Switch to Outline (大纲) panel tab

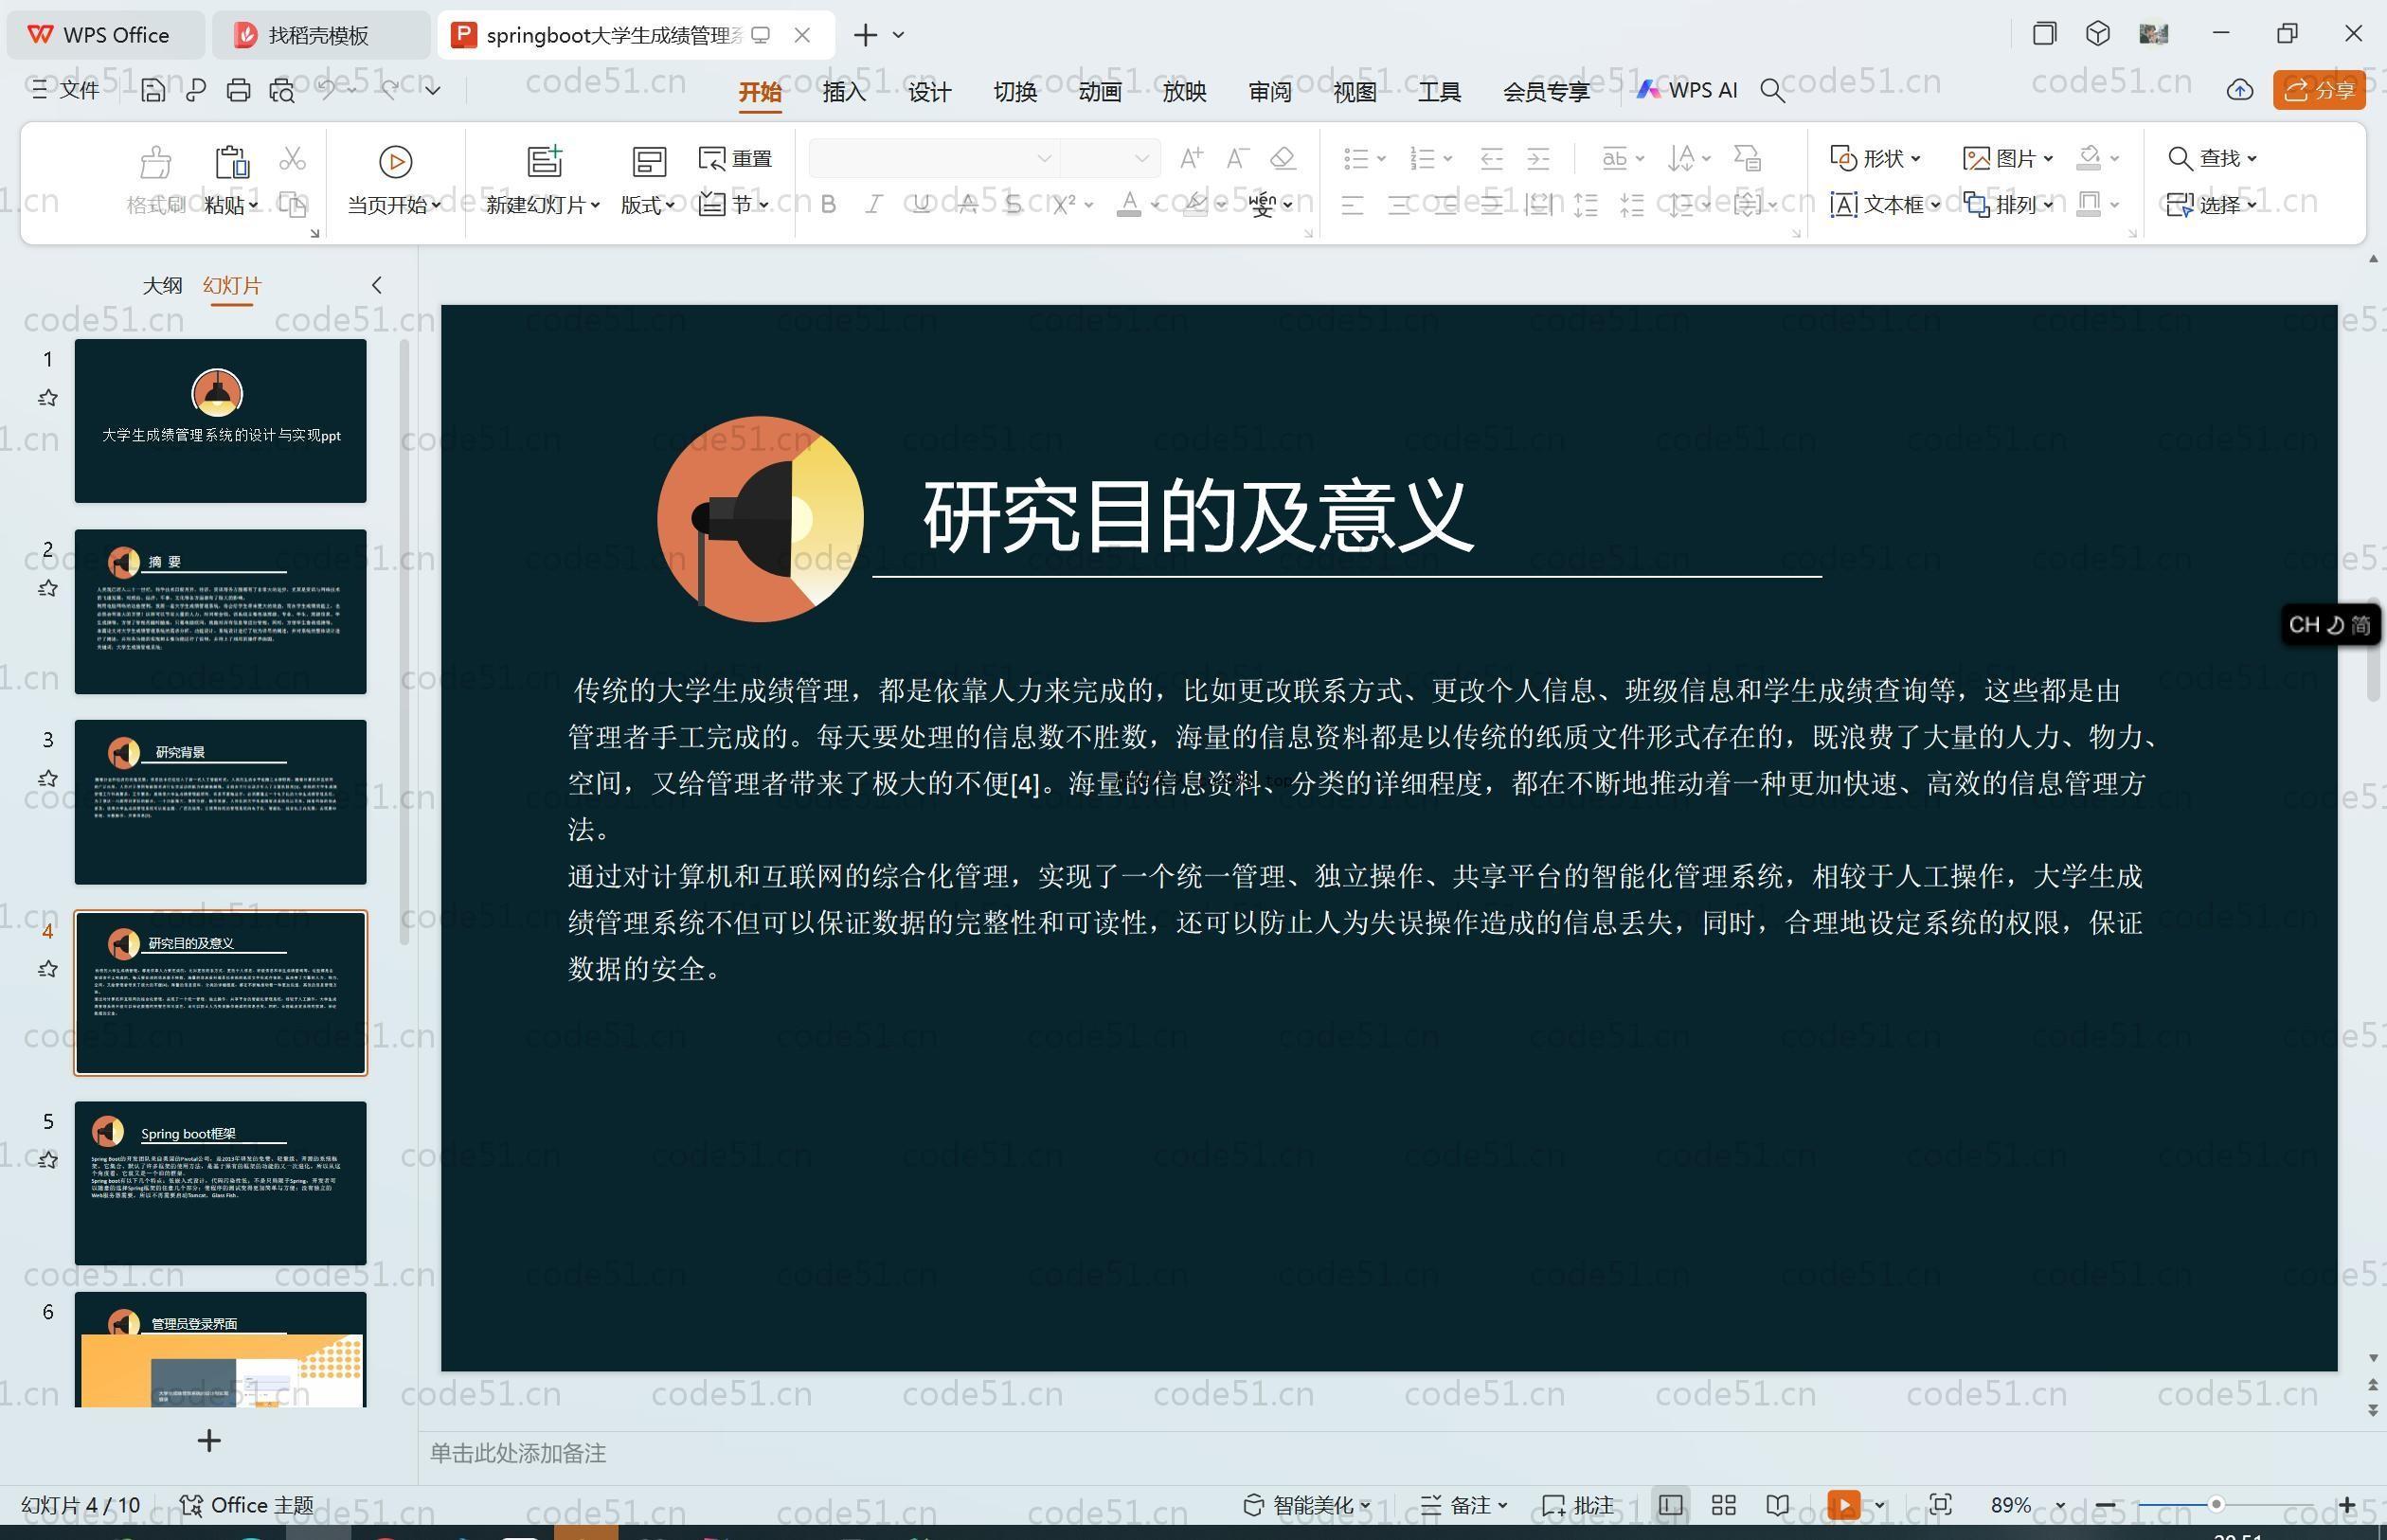[162, 286]
